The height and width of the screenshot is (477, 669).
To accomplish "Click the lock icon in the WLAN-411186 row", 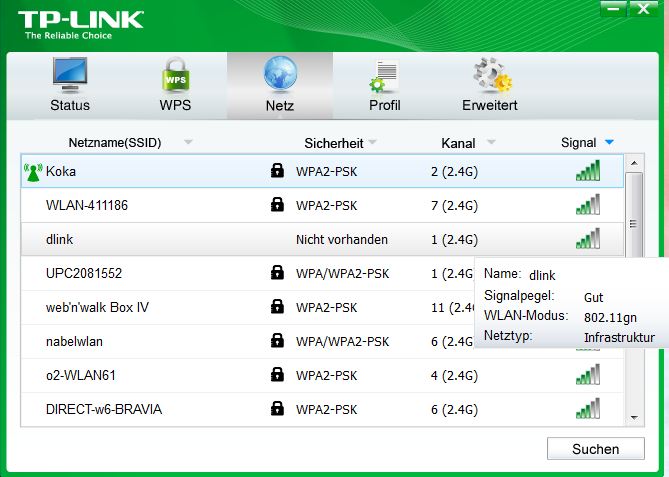I will pyautogui.click(x=277, y=205).
